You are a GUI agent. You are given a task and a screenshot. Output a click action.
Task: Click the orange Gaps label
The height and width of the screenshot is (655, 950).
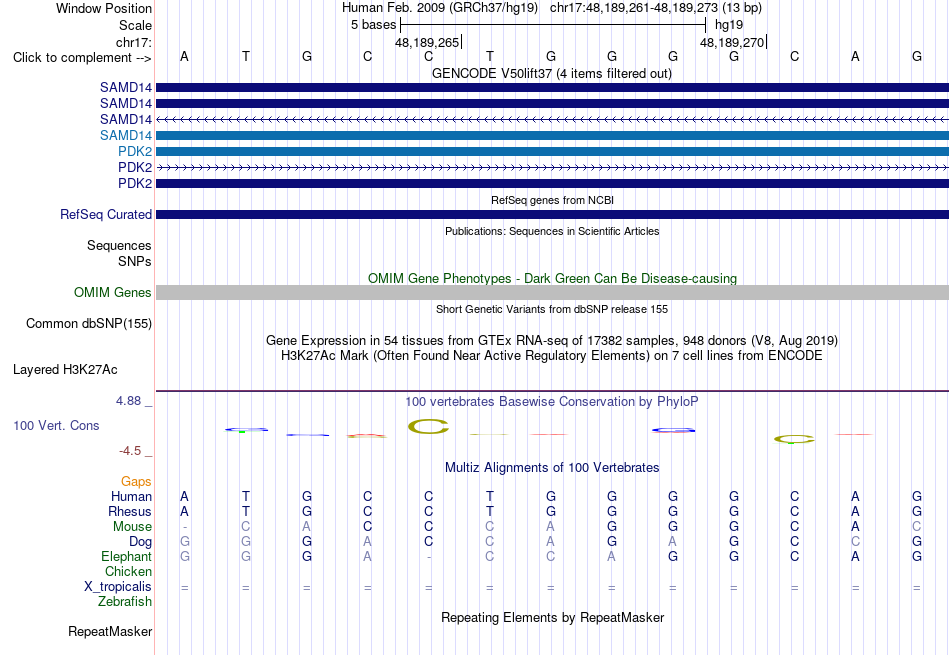click(136, 482)
